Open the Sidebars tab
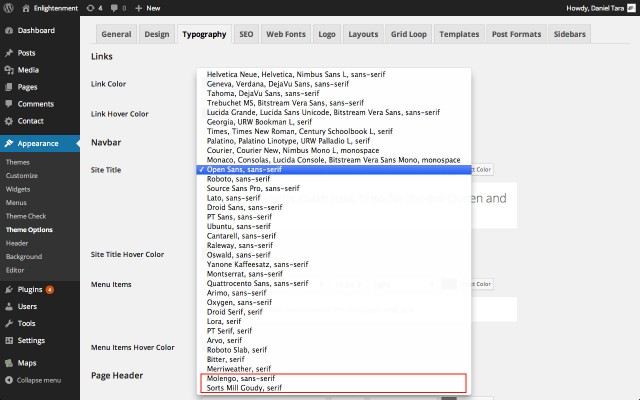 click(569, 34)
